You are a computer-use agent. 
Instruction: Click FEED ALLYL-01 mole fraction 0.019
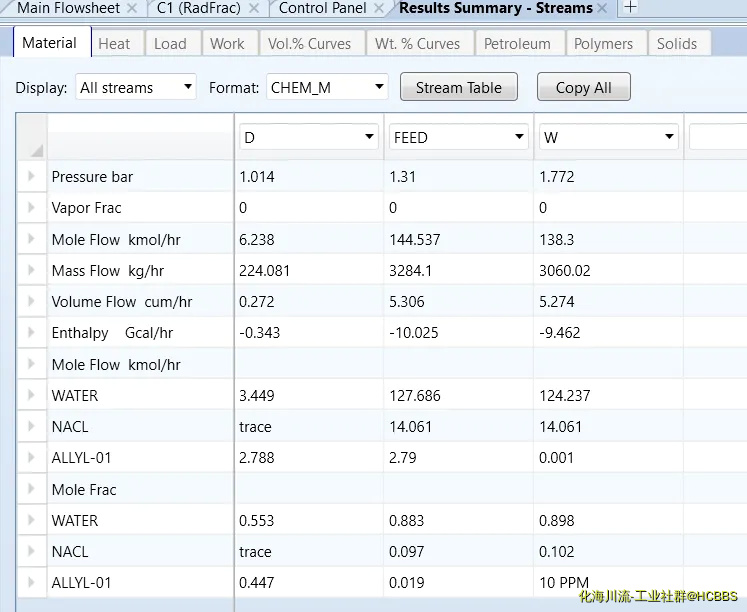point(406,582)
